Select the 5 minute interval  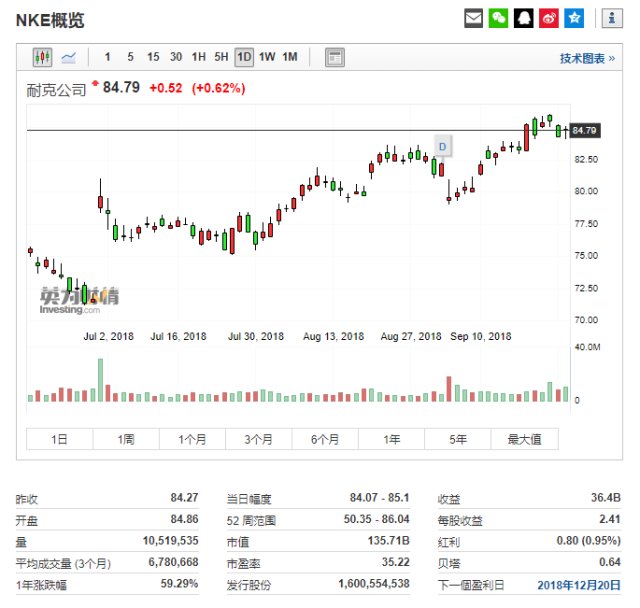coord(130,57)
